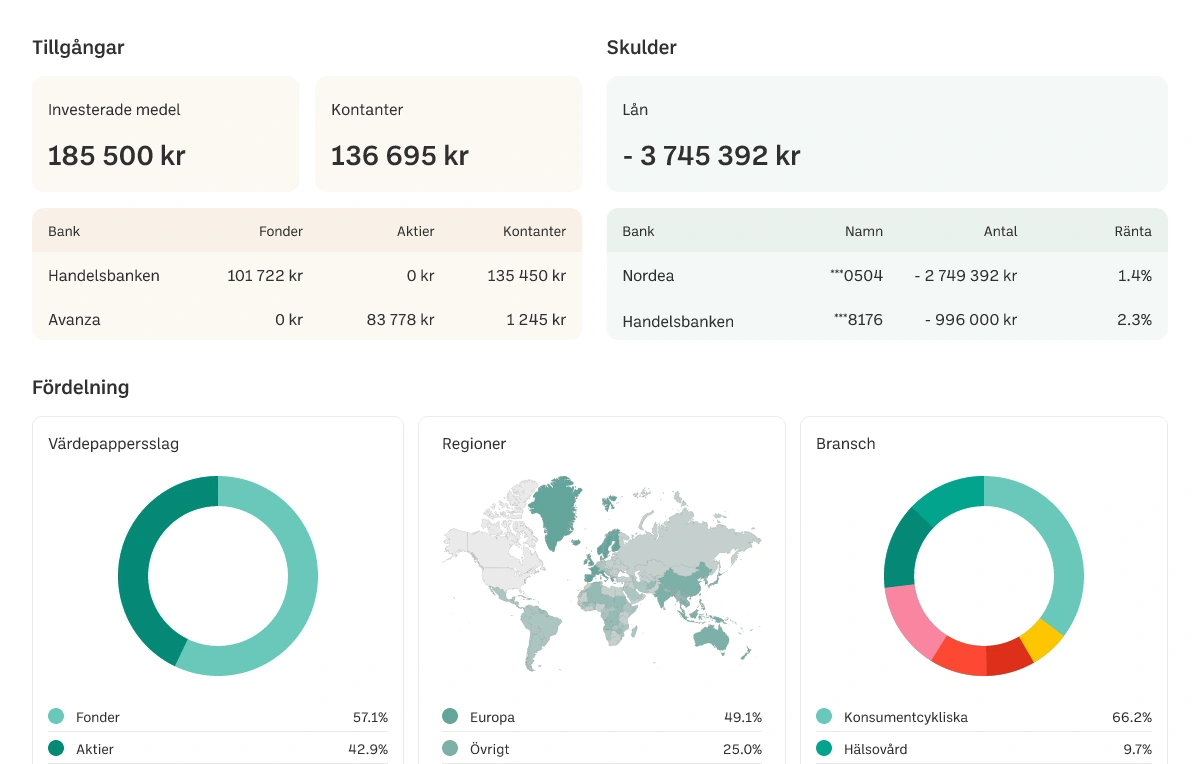Click the Europa legend color dot
The height and width of the screenshot is (764, 1200).
coord(450,717)
